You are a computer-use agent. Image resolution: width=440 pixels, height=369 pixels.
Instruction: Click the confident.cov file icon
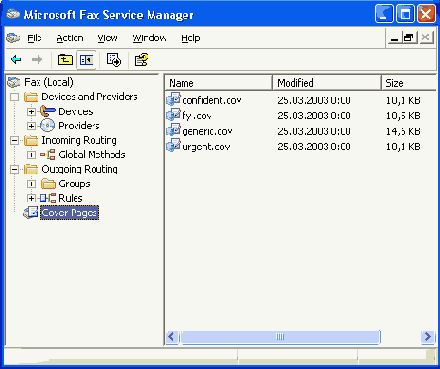[x=173, y=99]
